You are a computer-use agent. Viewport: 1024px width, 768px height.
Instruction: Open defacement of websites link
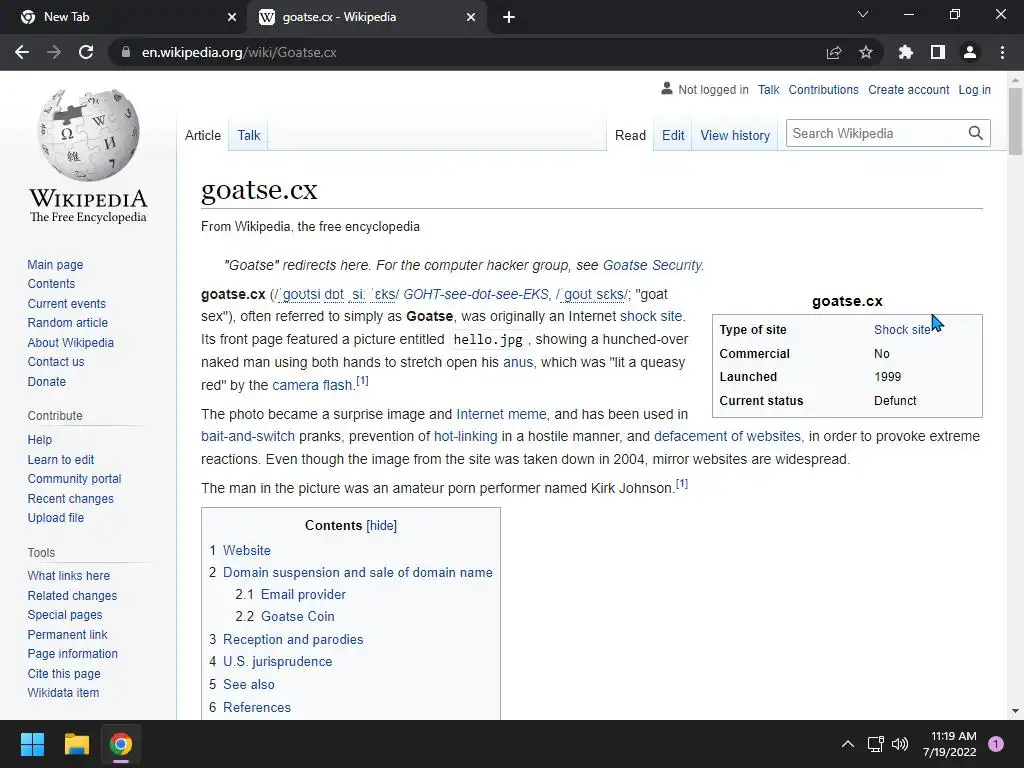[728, 436]
